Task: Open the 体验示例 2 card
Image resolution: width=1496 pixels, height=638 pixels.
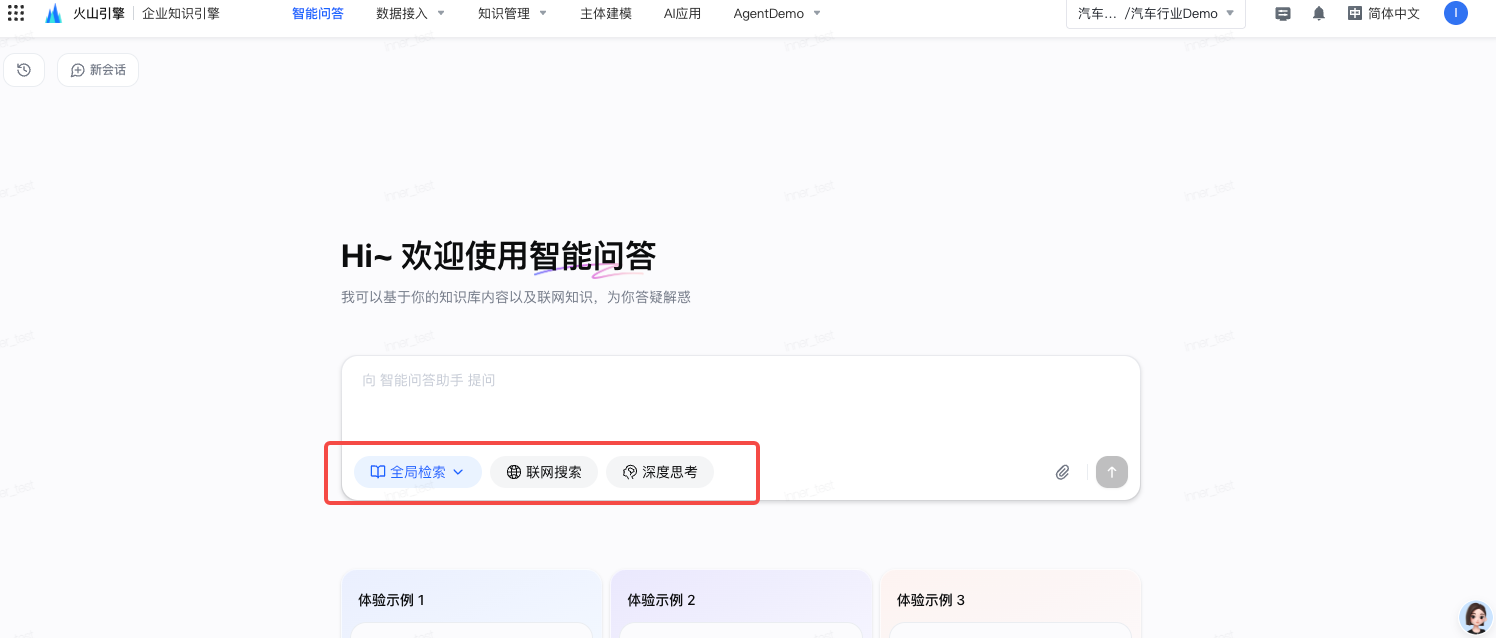Action: coord(741,604)
